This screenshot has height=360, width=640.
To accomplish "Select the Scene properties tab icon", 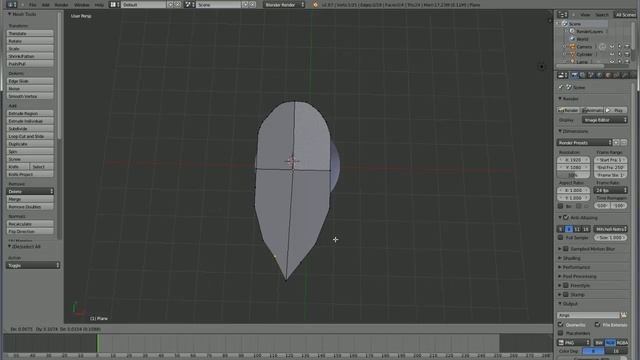I will (591, 75).
